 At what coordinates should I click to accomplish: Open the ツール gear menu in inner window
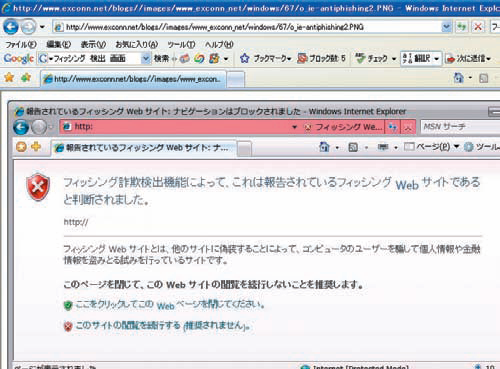click(x=482, y=146)
